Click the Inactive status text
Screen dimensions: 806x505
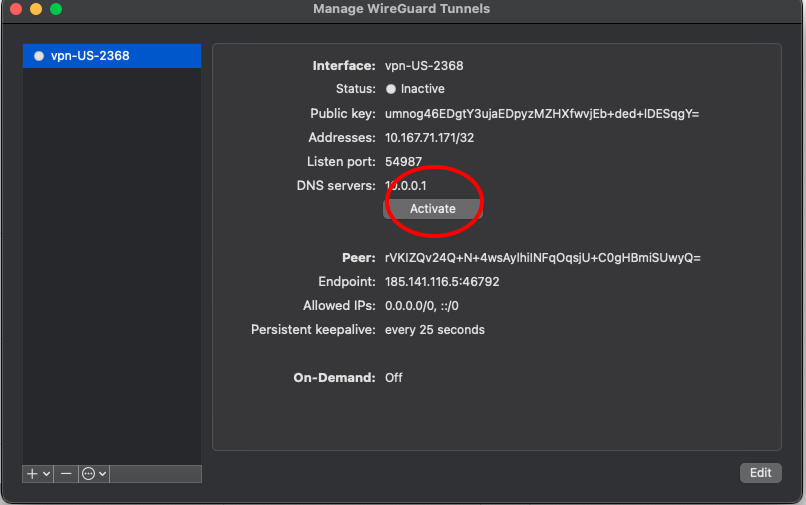tap(423, 89)
